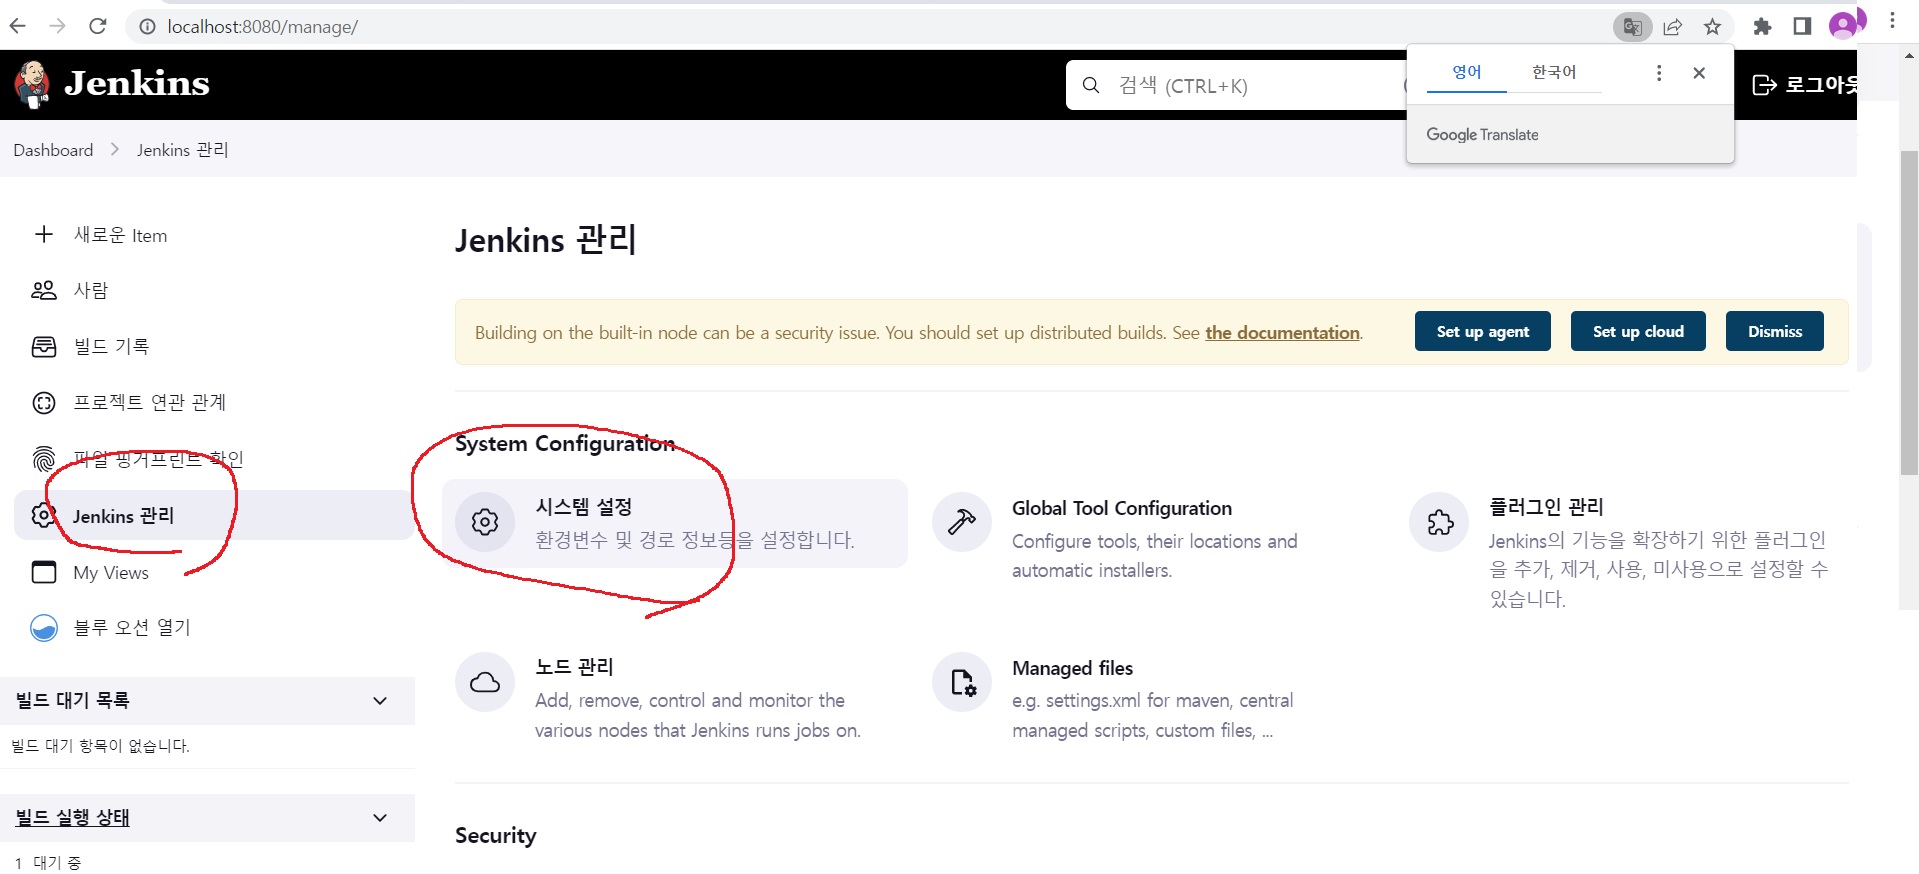Click the Set up cloud button
This screenshot has height=874, width=1919.
pos(1638,331)
